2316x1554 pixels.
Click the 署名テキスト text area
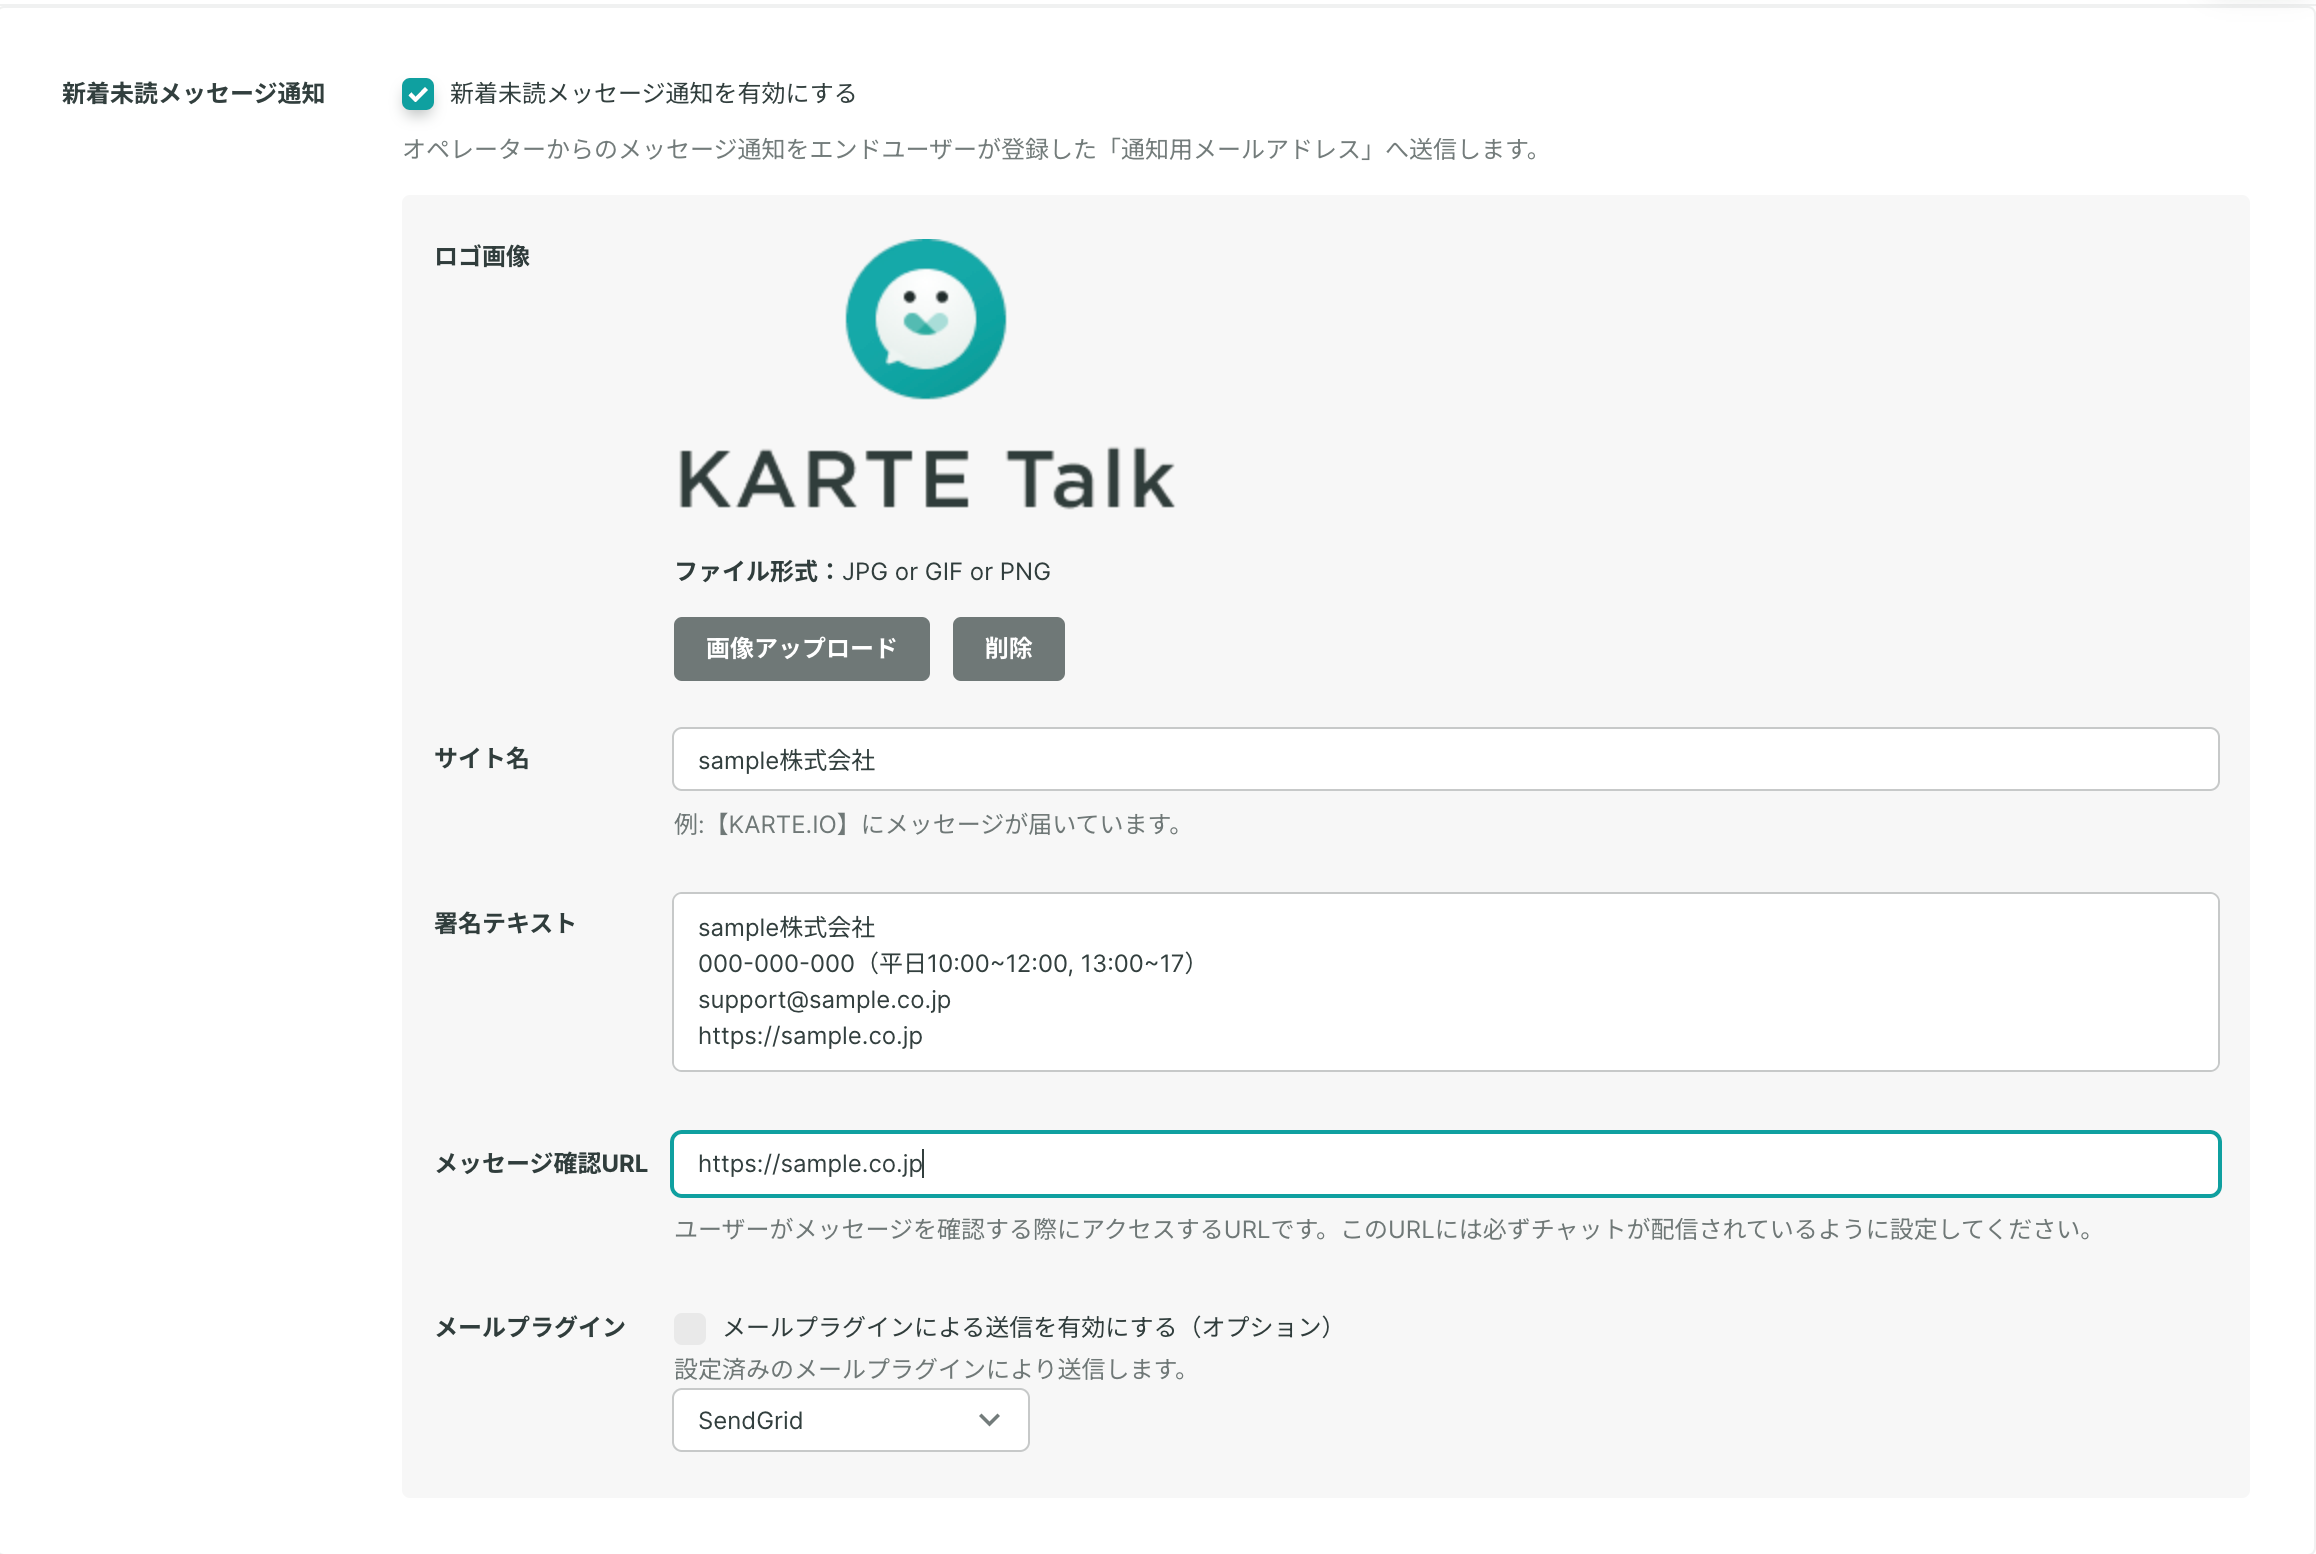coord(1446,982)
